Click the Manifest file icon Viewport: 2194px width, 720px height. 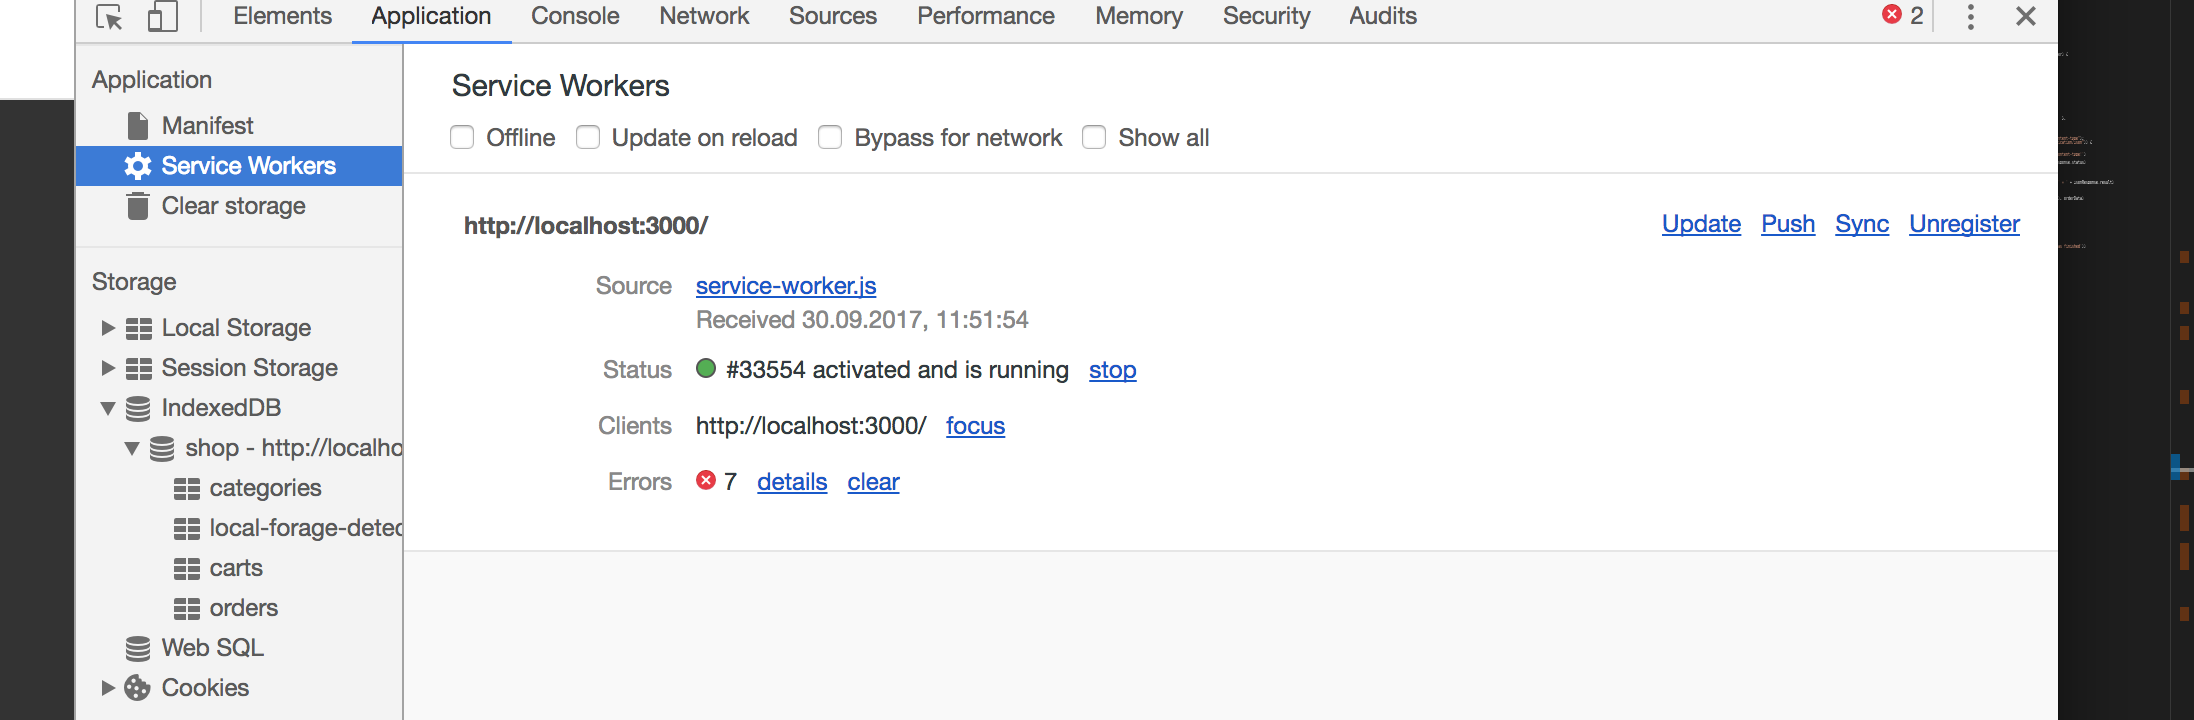138,126
